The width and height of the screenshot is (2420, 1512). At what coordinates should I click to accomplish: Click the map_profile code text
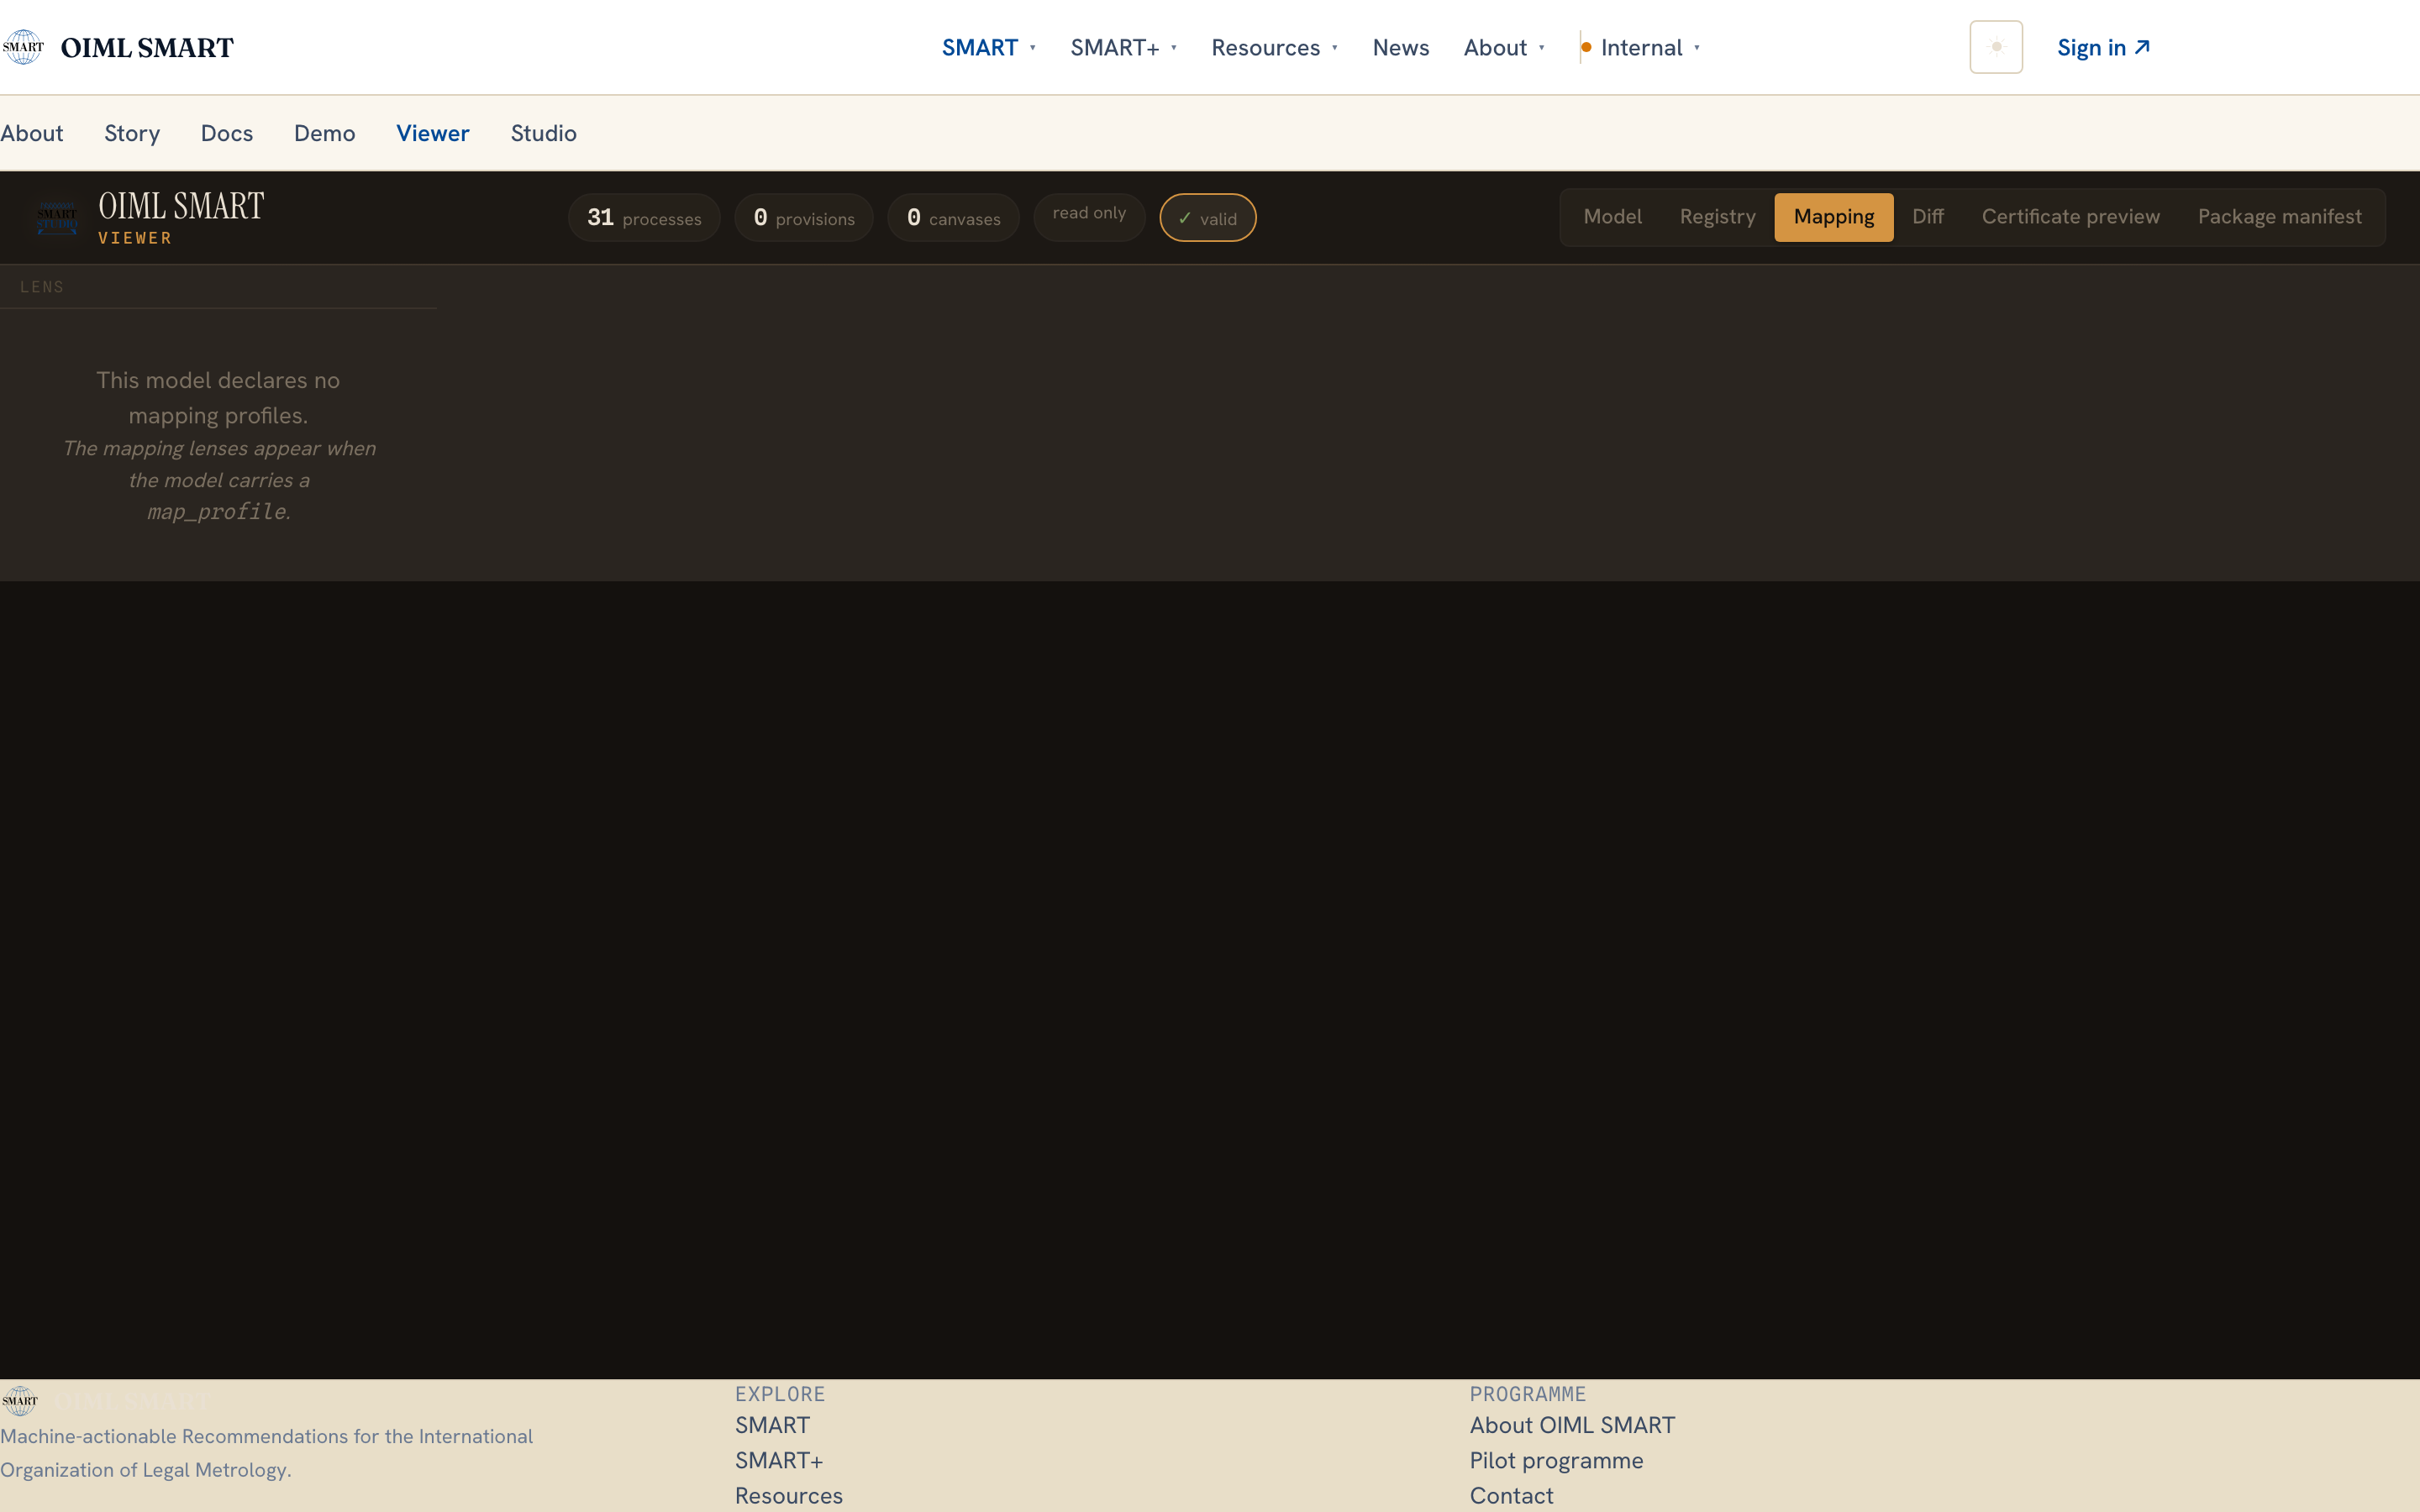[216, 512]
